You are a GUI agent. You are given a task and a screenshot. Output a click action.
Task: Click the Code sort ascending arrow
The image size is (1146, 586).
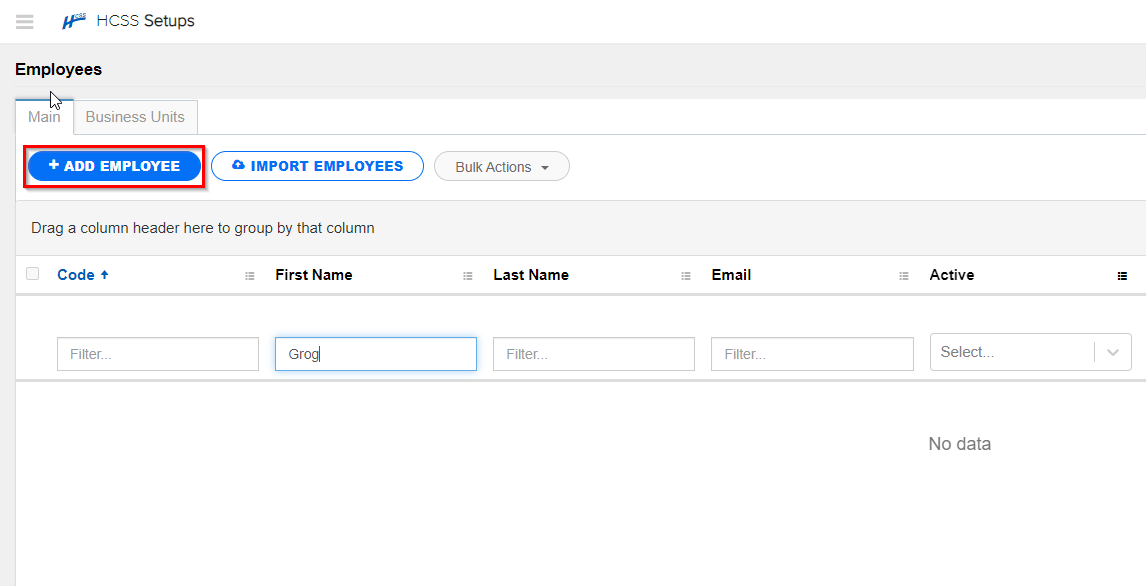click(x=105, y=275)
